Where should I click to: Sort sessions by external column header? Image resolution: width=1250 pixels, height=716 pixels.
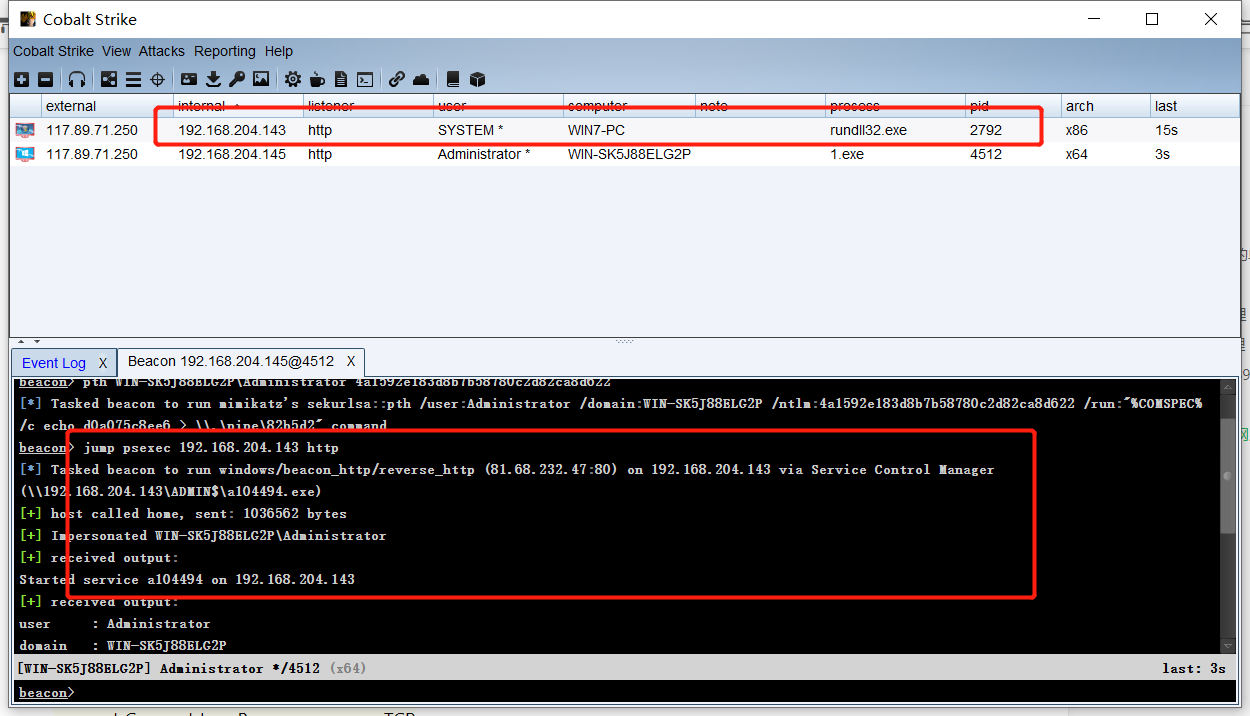click(x=105, y=106)
